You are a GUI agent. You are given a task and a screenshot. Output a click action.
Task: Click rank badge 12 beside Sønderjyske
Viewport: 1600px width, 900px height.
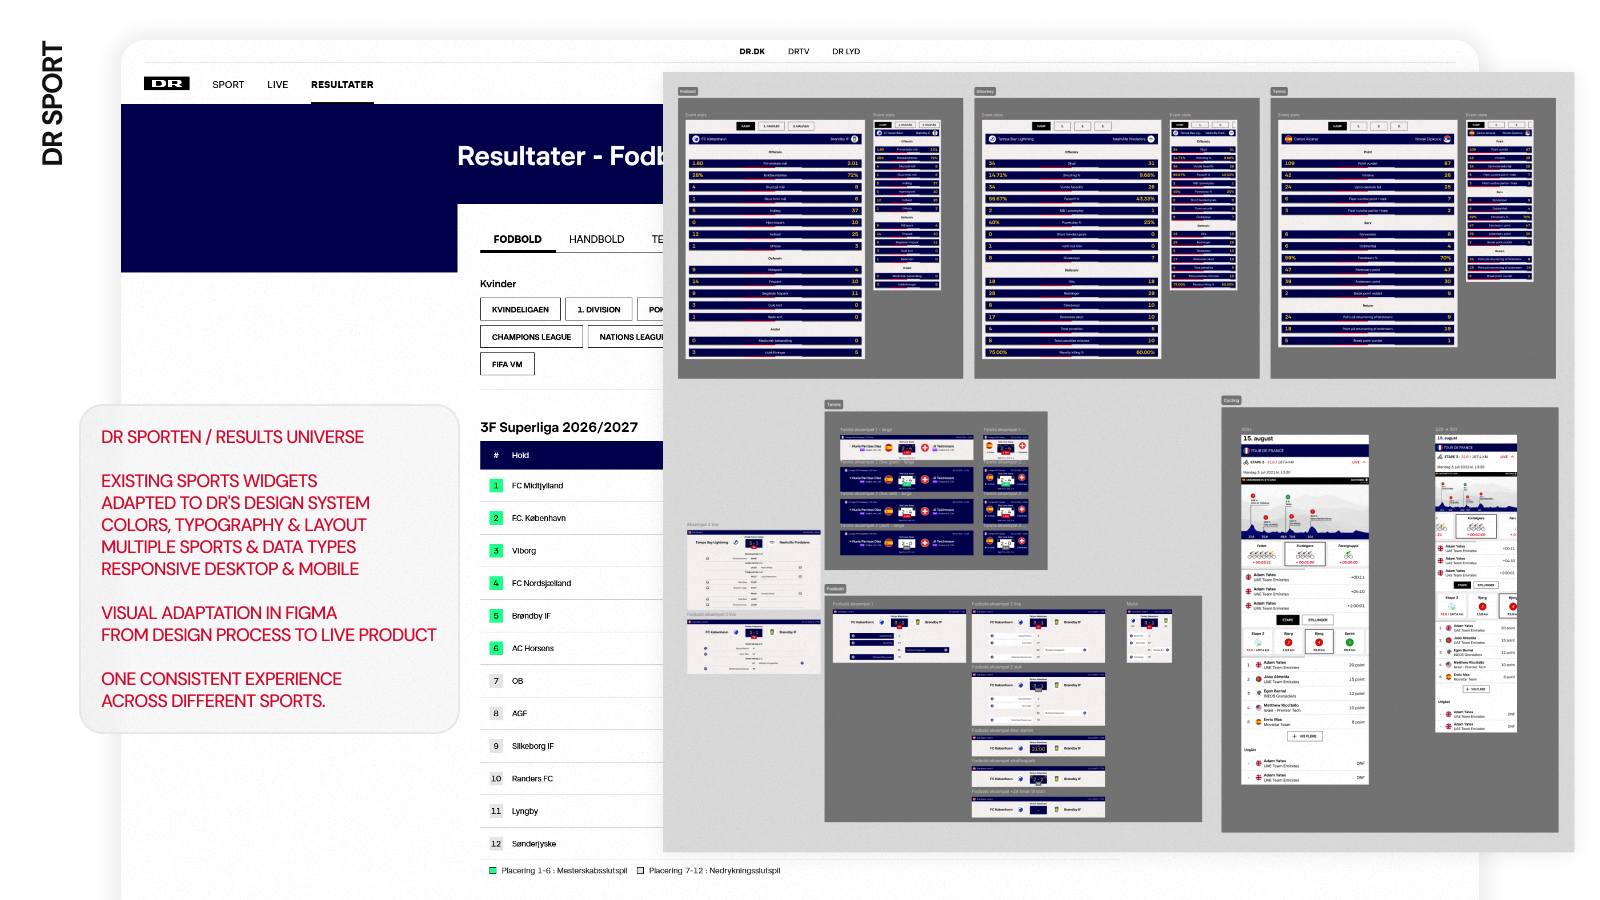tap(496, 844)
